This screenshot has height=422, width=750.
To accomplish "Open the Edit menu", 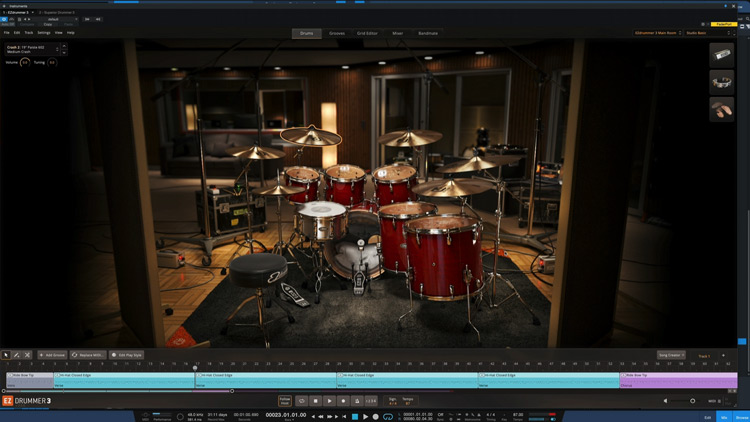I will 17,33.
